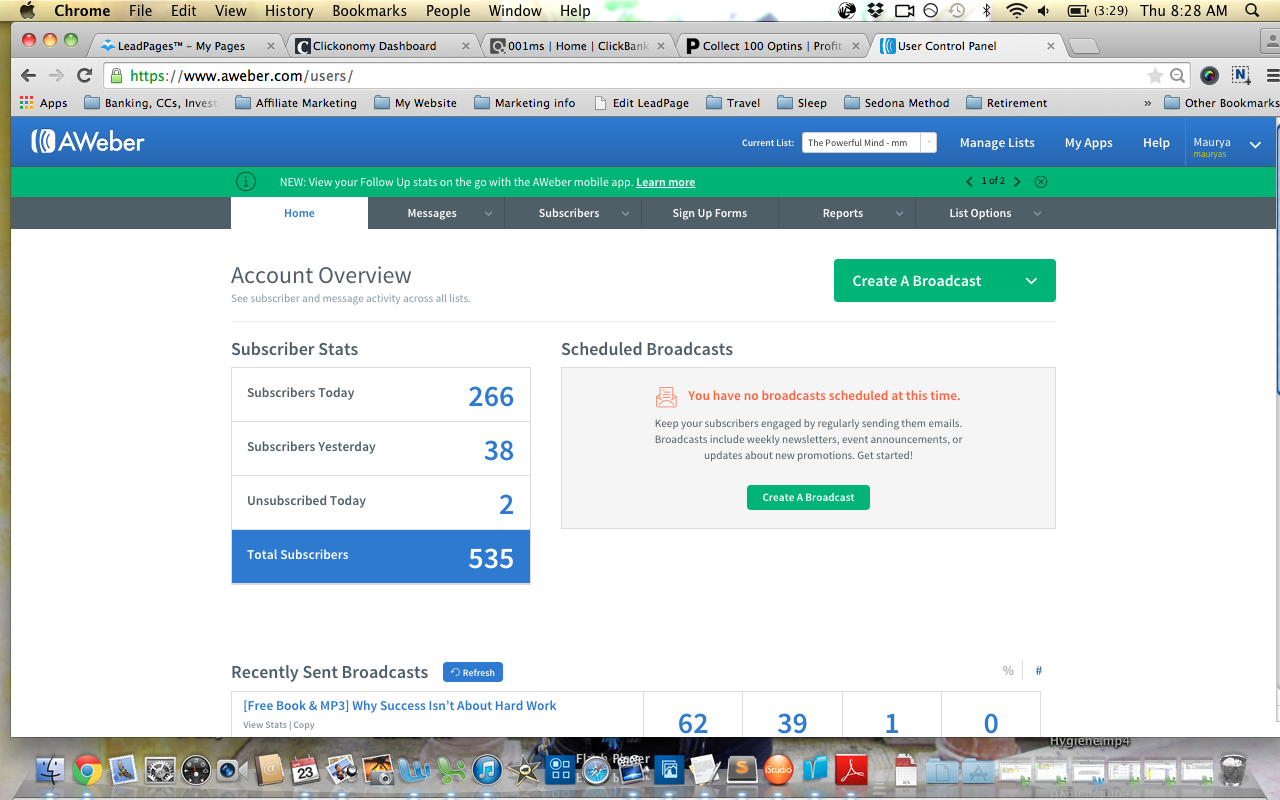The height and width of the screenshot is (800, 1280).
Task: Bookmark this page with the star icon
Action: tap(1155, 76)
